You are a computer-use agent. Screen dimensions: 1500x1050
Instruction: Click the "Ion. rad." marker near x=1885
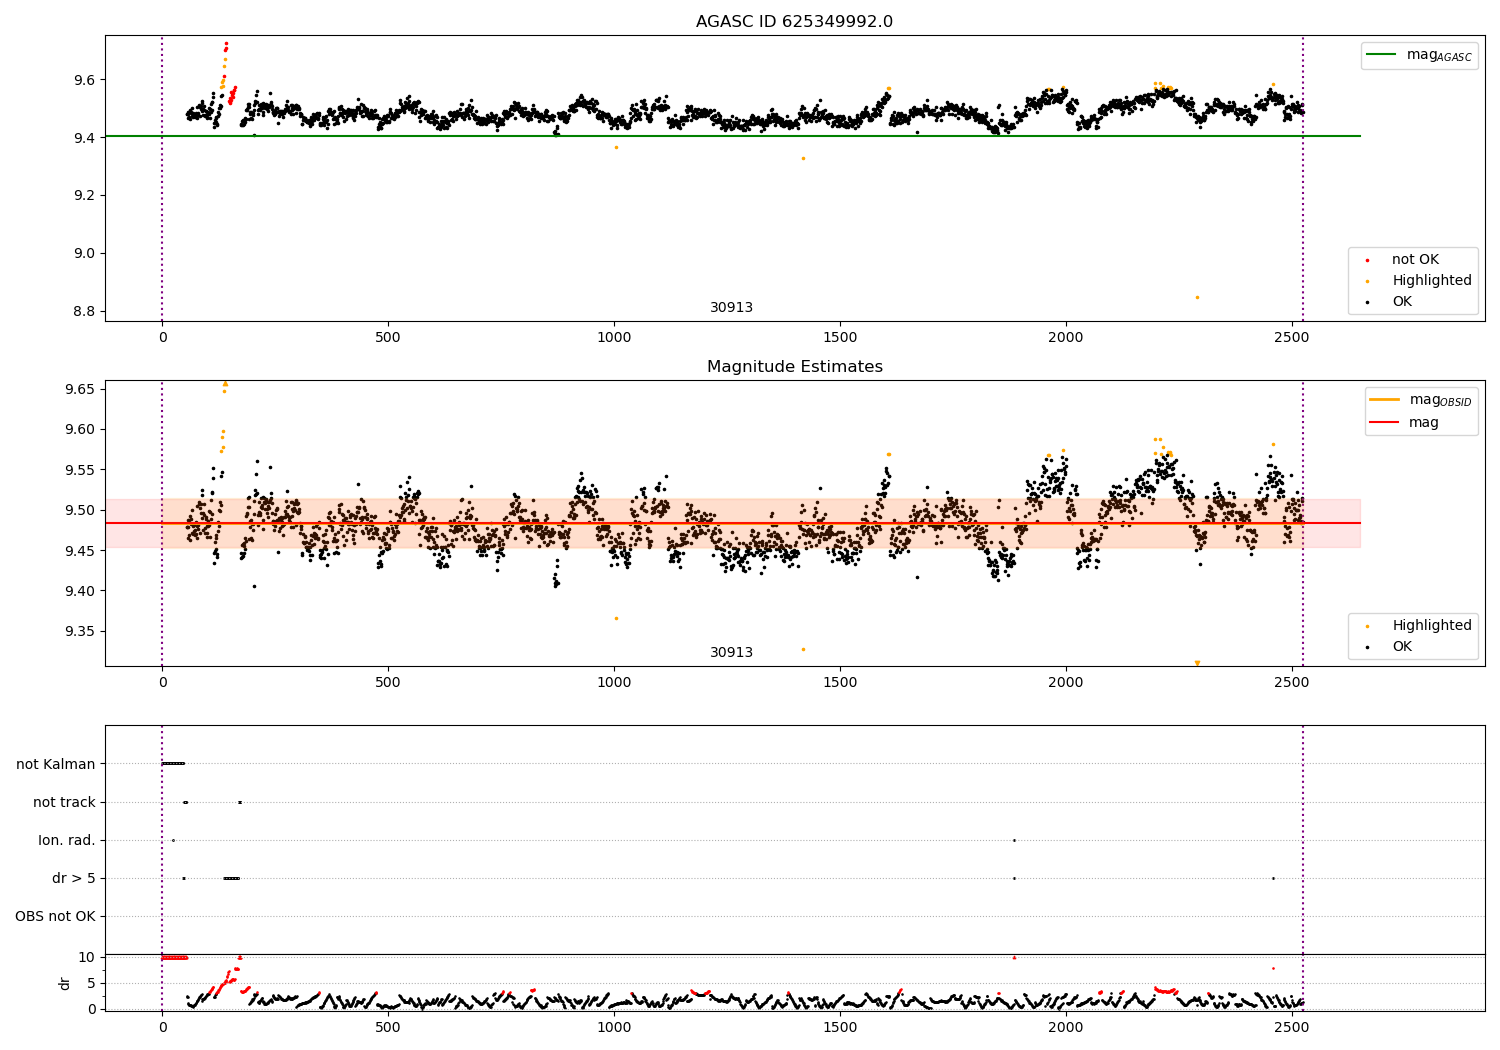[1014, 840]
